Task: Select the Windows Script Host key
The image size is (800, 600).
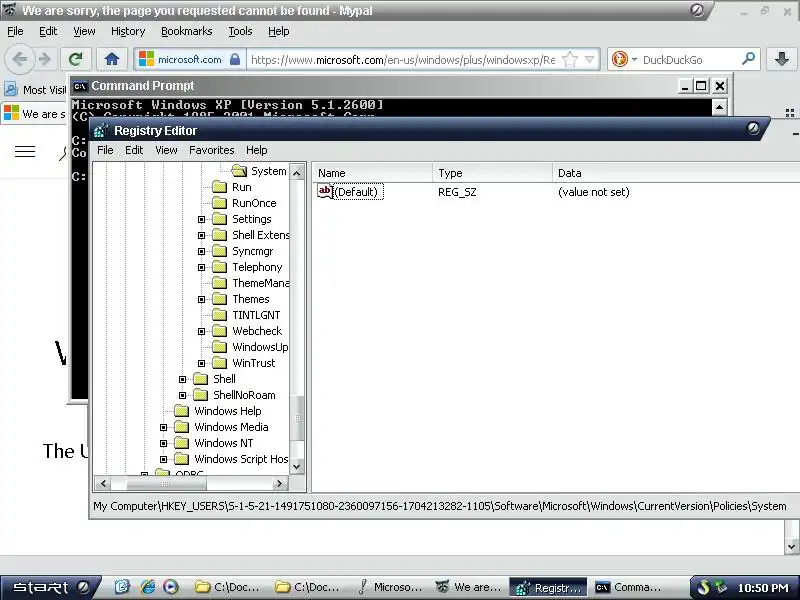Action: pyautogui.click(x=232, y=459)
